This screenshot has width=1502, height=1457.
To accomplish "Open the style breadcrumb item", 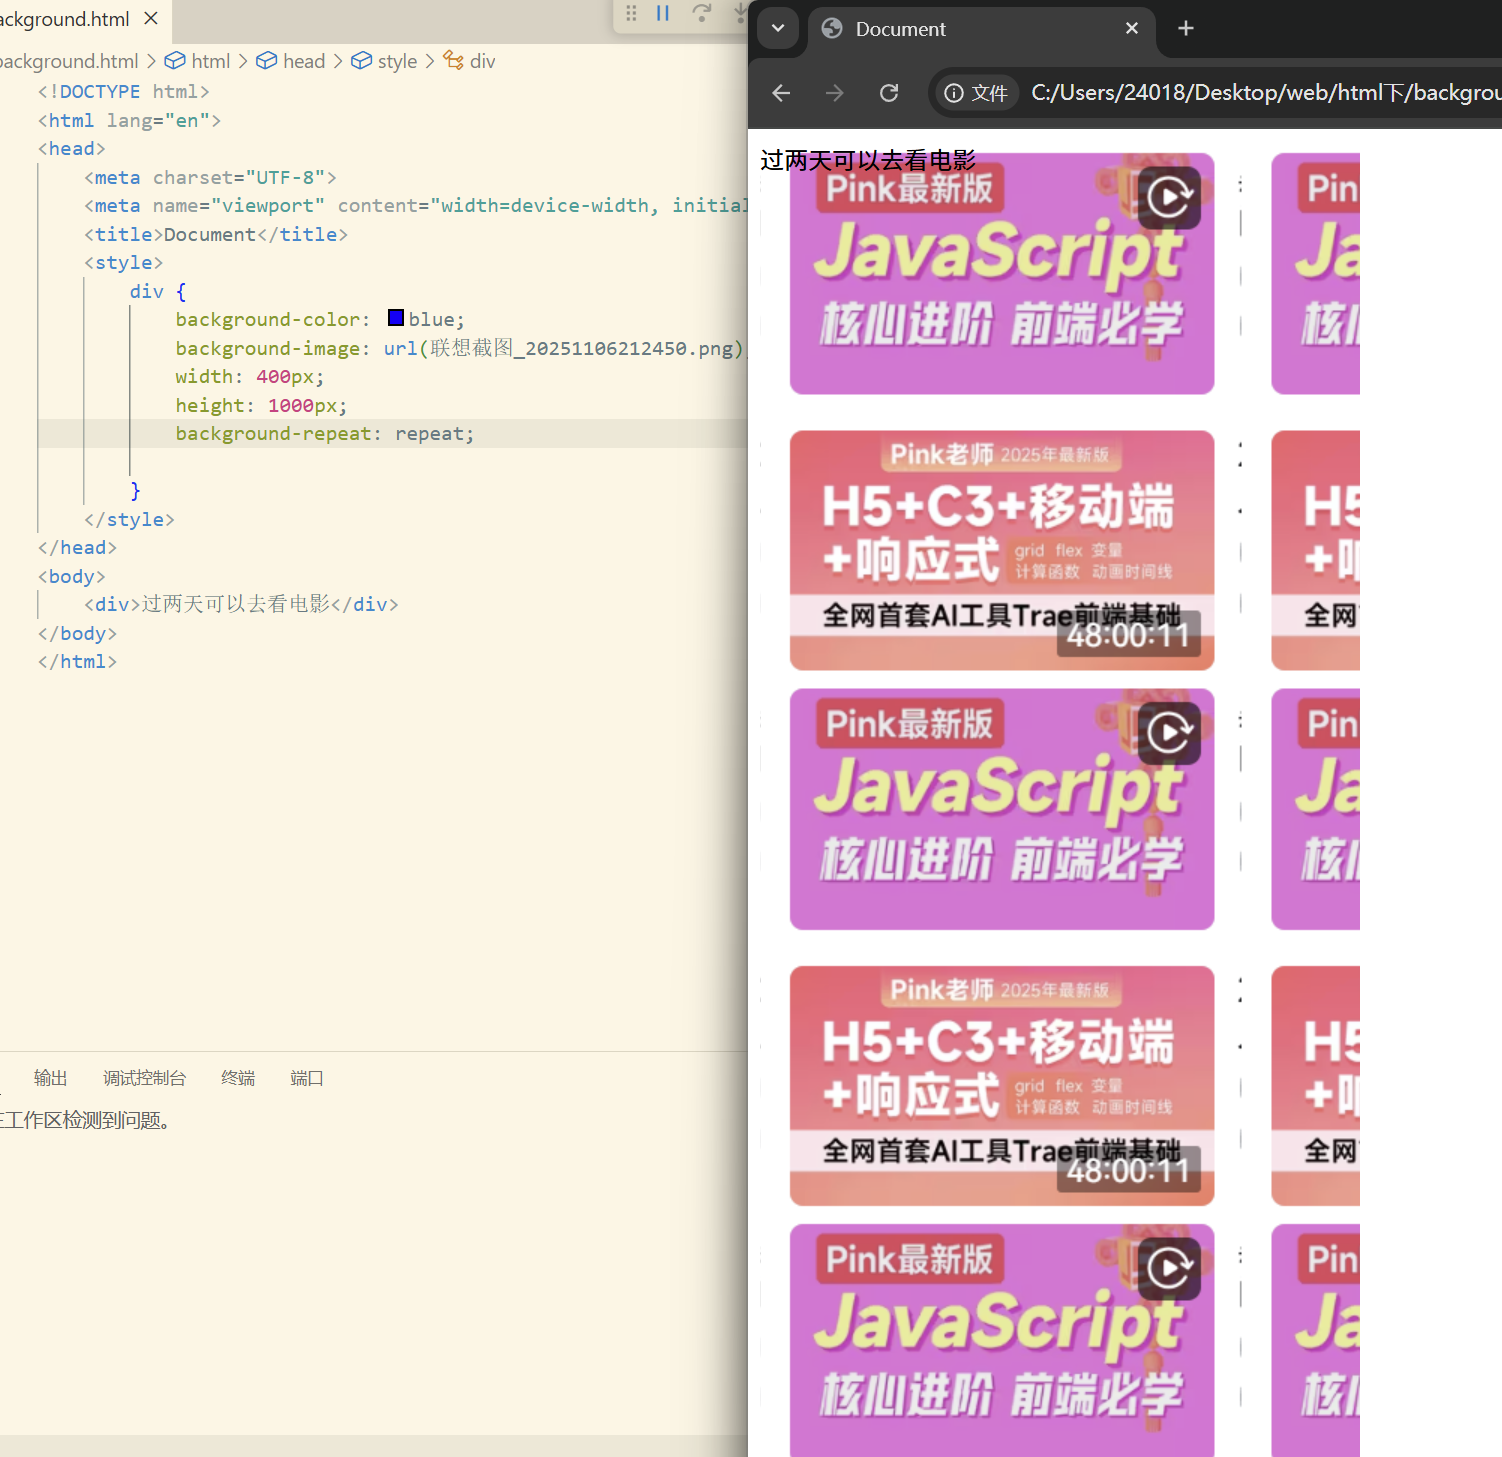I will 384,61.
